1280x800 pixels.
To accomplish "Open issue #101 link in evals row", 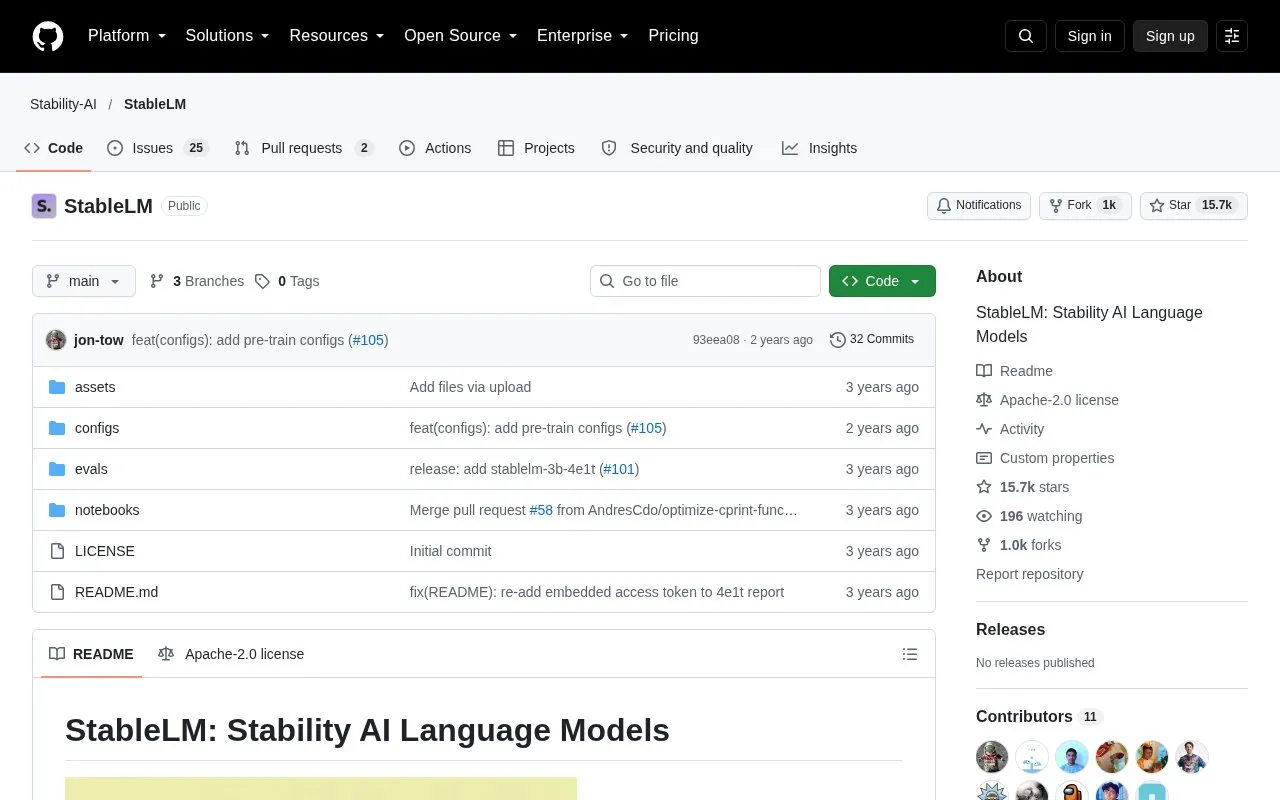I will [619, 469].
